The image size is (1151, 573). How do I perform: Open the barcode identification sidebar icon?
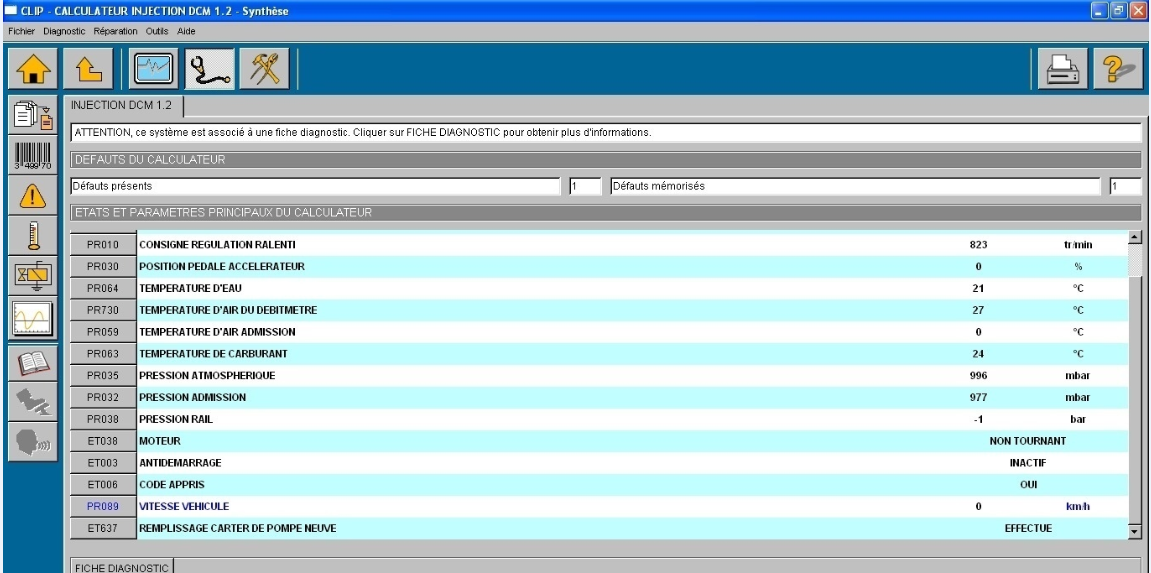pyautogui.click(x=33, y=155)
